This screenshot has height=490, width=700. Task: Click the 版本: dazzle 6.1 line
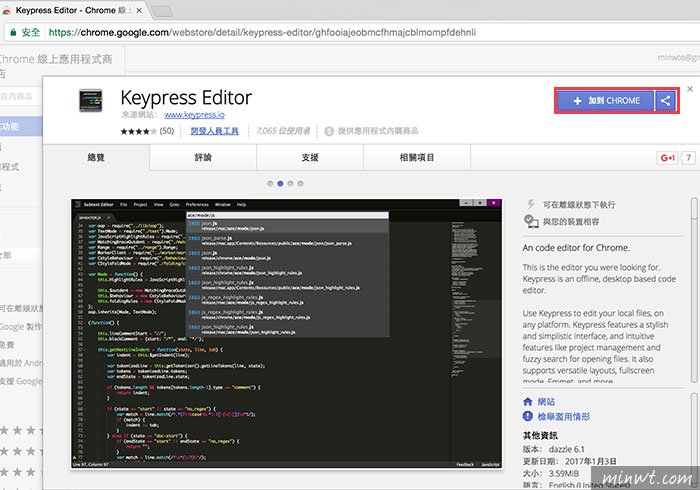click(x=554, y=449)
